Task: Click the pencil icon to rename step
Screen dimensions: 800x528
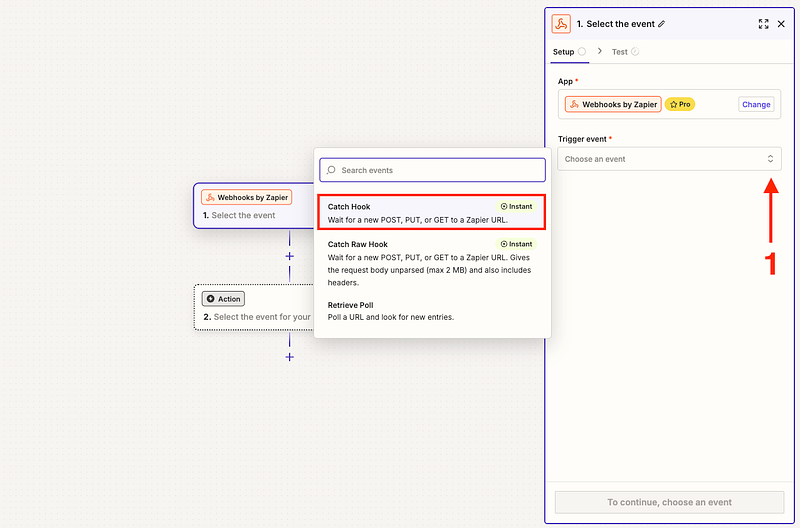Action: 661,24
